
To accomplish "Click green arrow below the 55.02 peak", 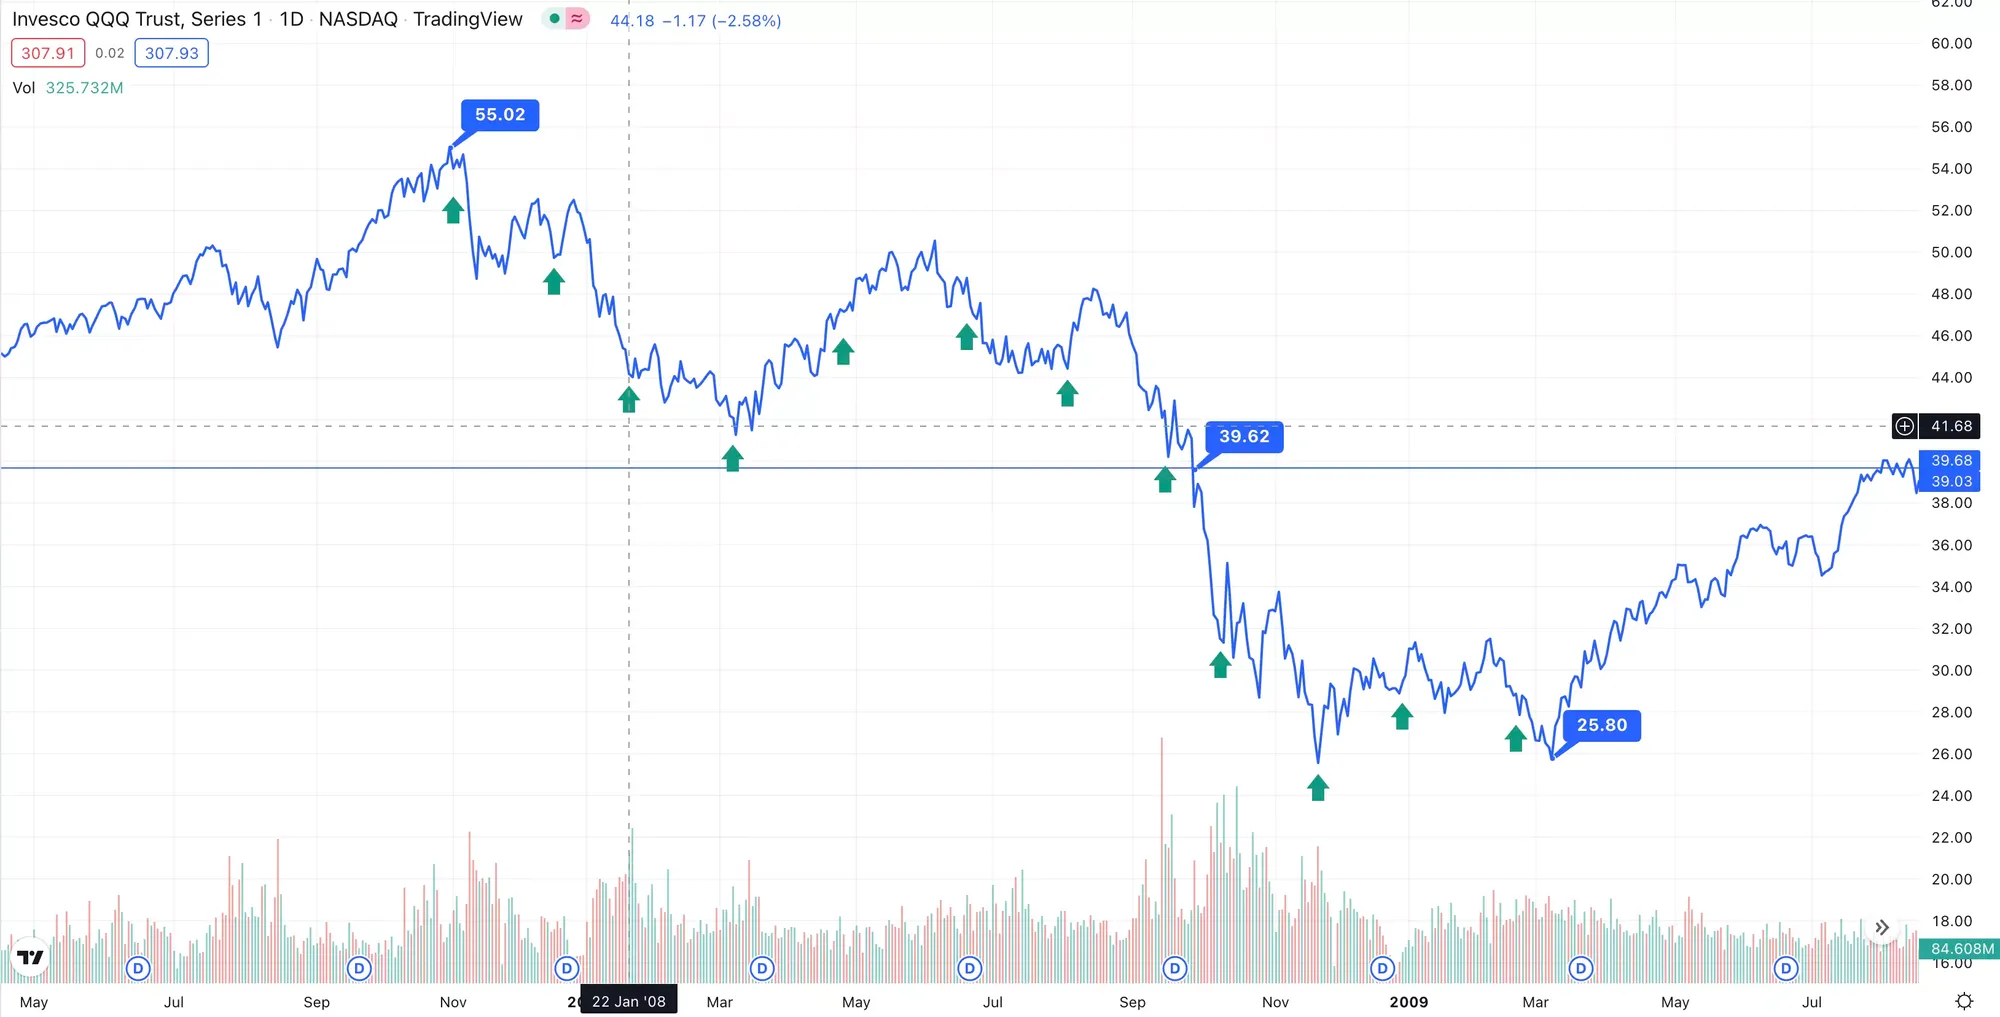I will [x=453, y=210].
